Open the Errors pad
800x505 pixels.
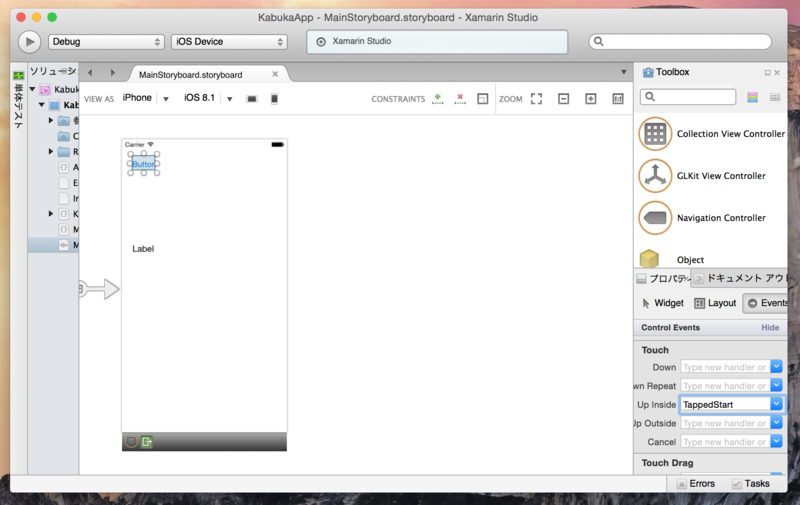click(x=696, y=484)
